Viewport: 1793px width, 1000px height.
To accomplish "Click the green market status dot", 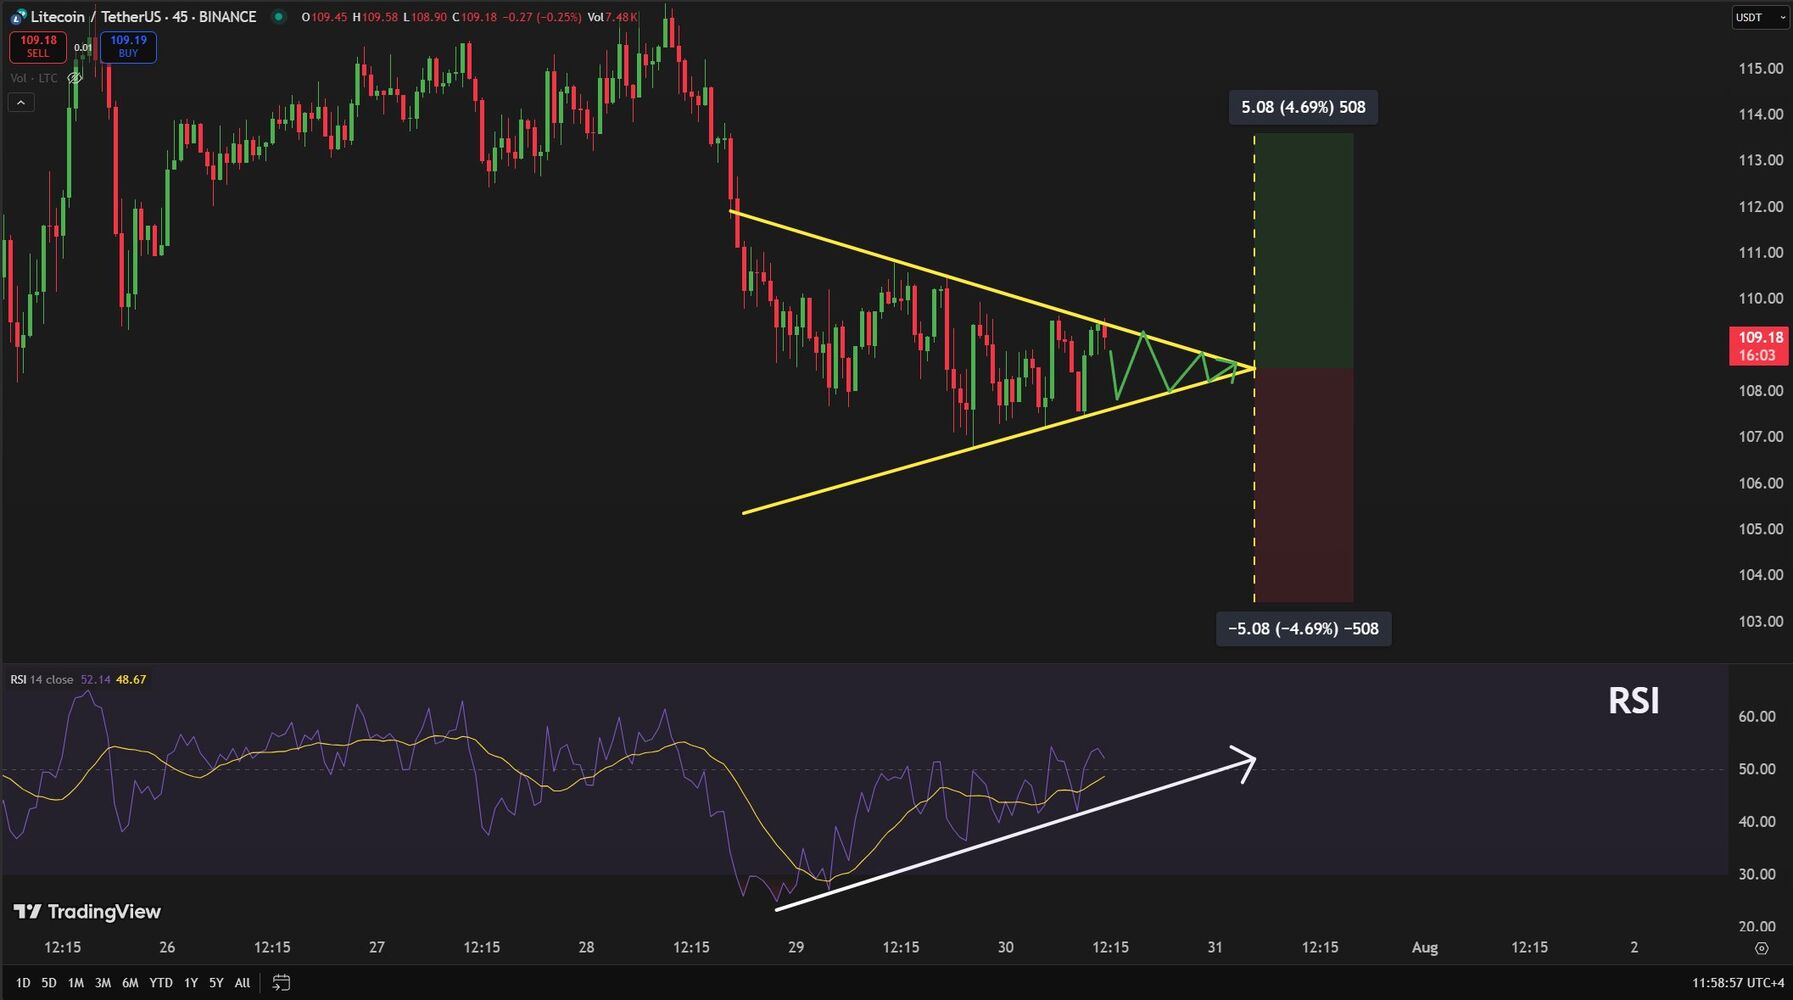I will click(x=279, y=17).
